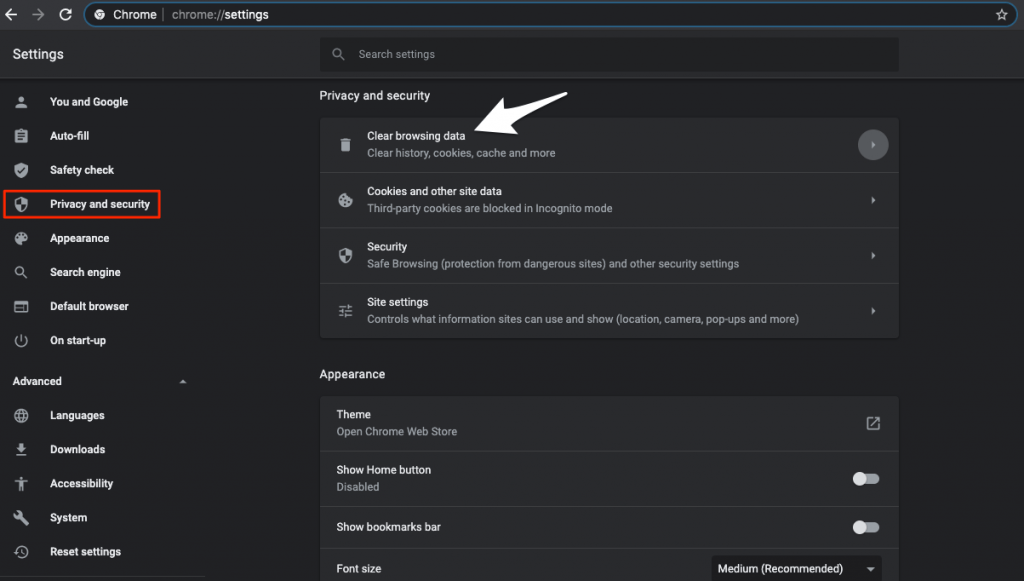Image resolution: width=1024 pixels, height=581 pixels.
Task: Open Chrome Web Store from Theme row
Action: coord(872,423)
